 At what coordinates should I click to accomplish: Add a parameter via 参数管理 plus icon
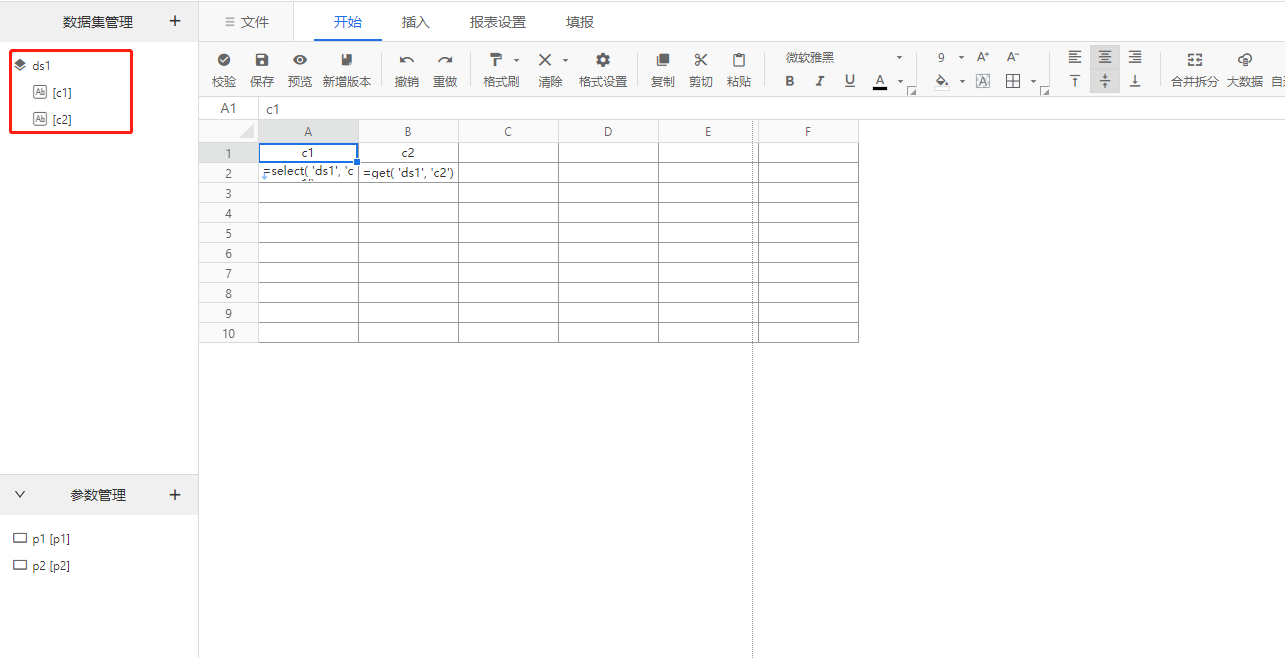(x=175, y=495)
